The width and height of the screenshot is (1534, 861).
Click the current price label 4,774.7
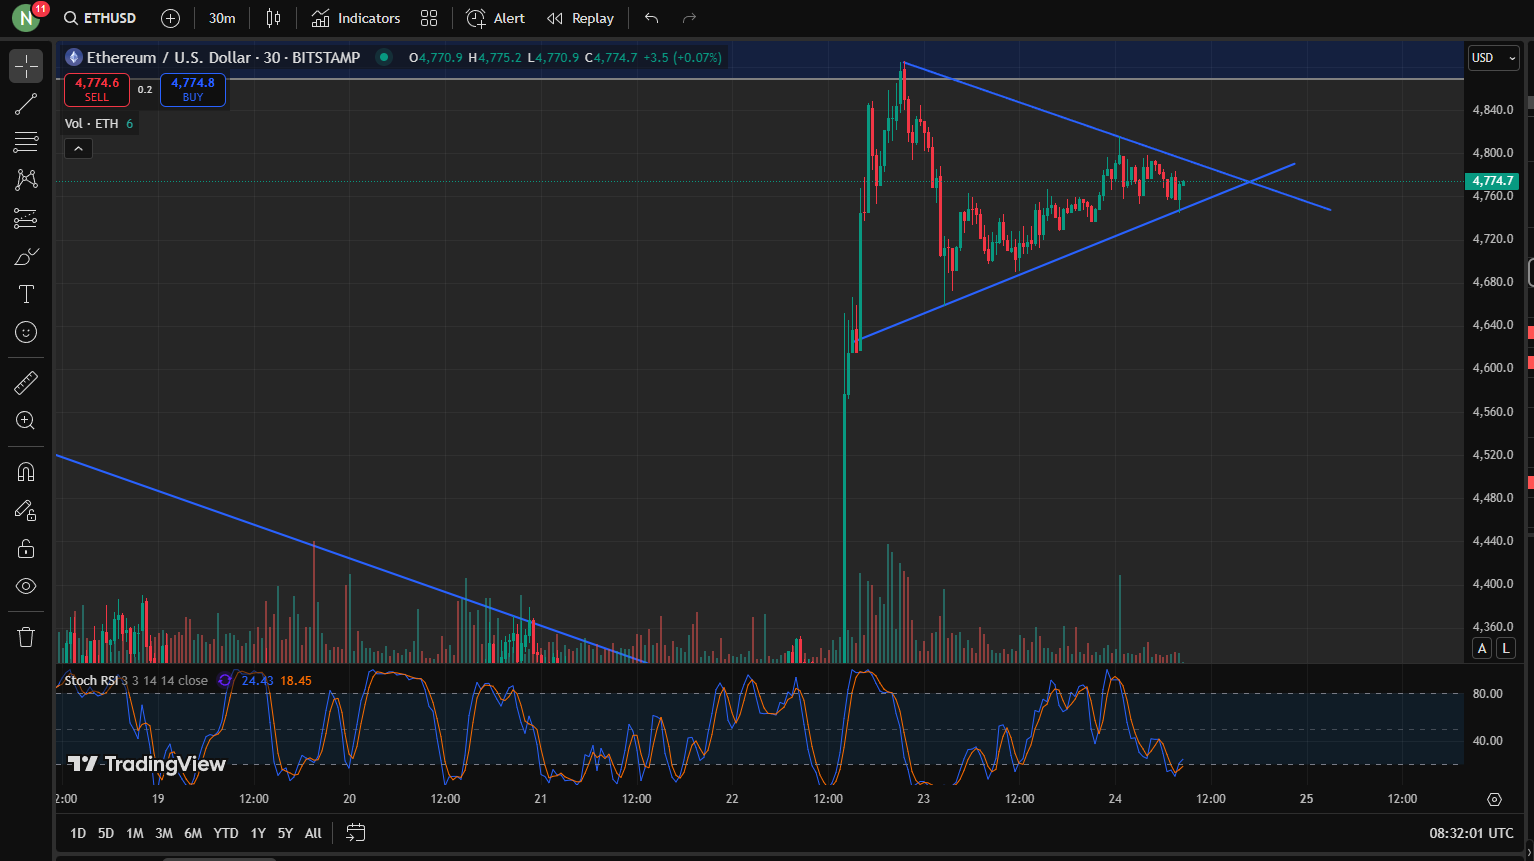point(1492,181)
